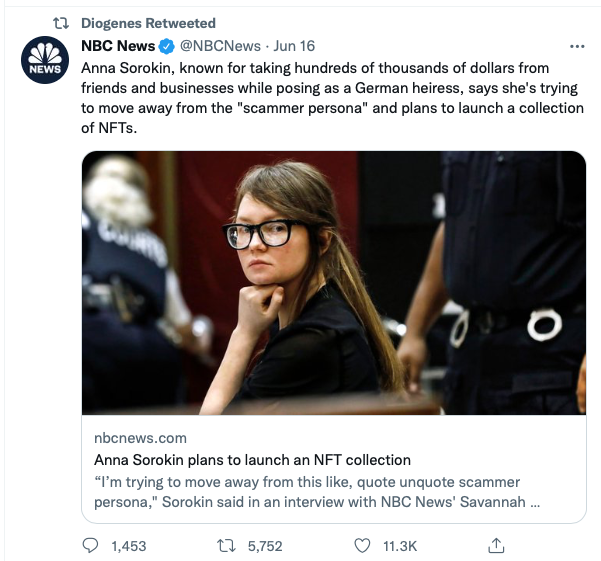Screen dimensions: 601x561
Task: Open the NBC News account name
Action: coord(118,46)
